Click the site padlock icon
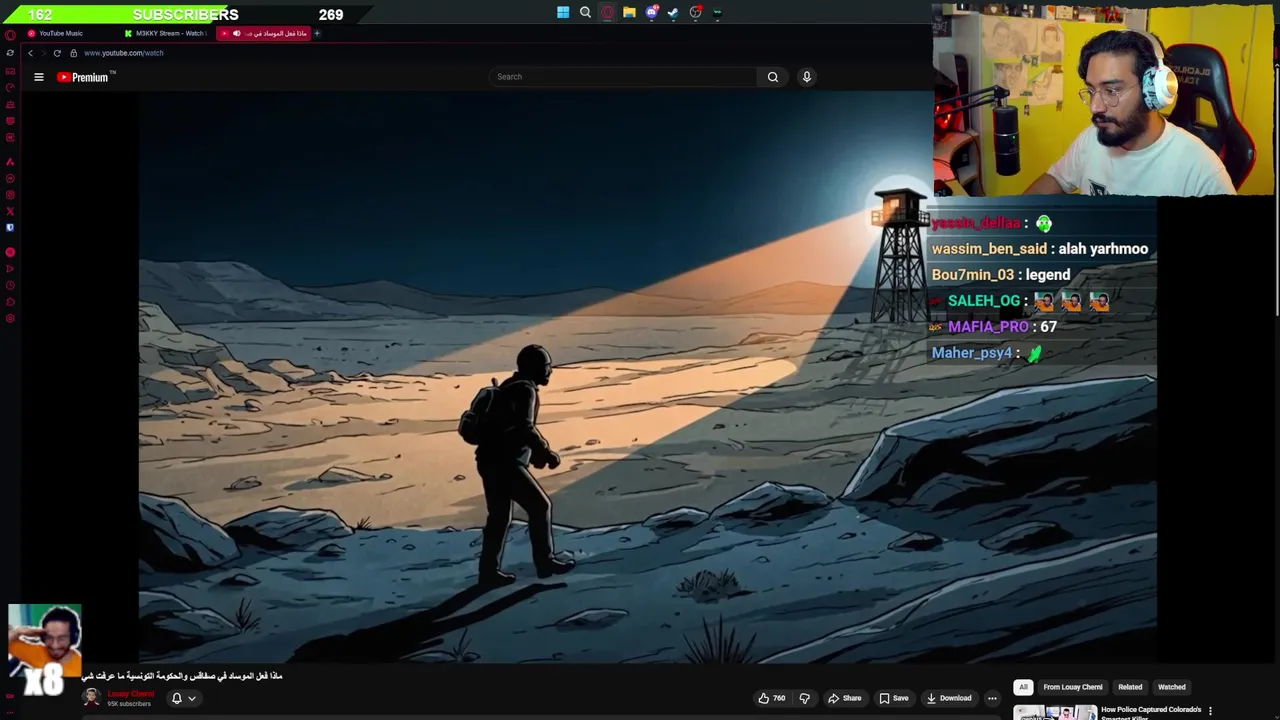The width and height of the screenshot is (1280, 720). pyautogui.click(x=73, y=53)
